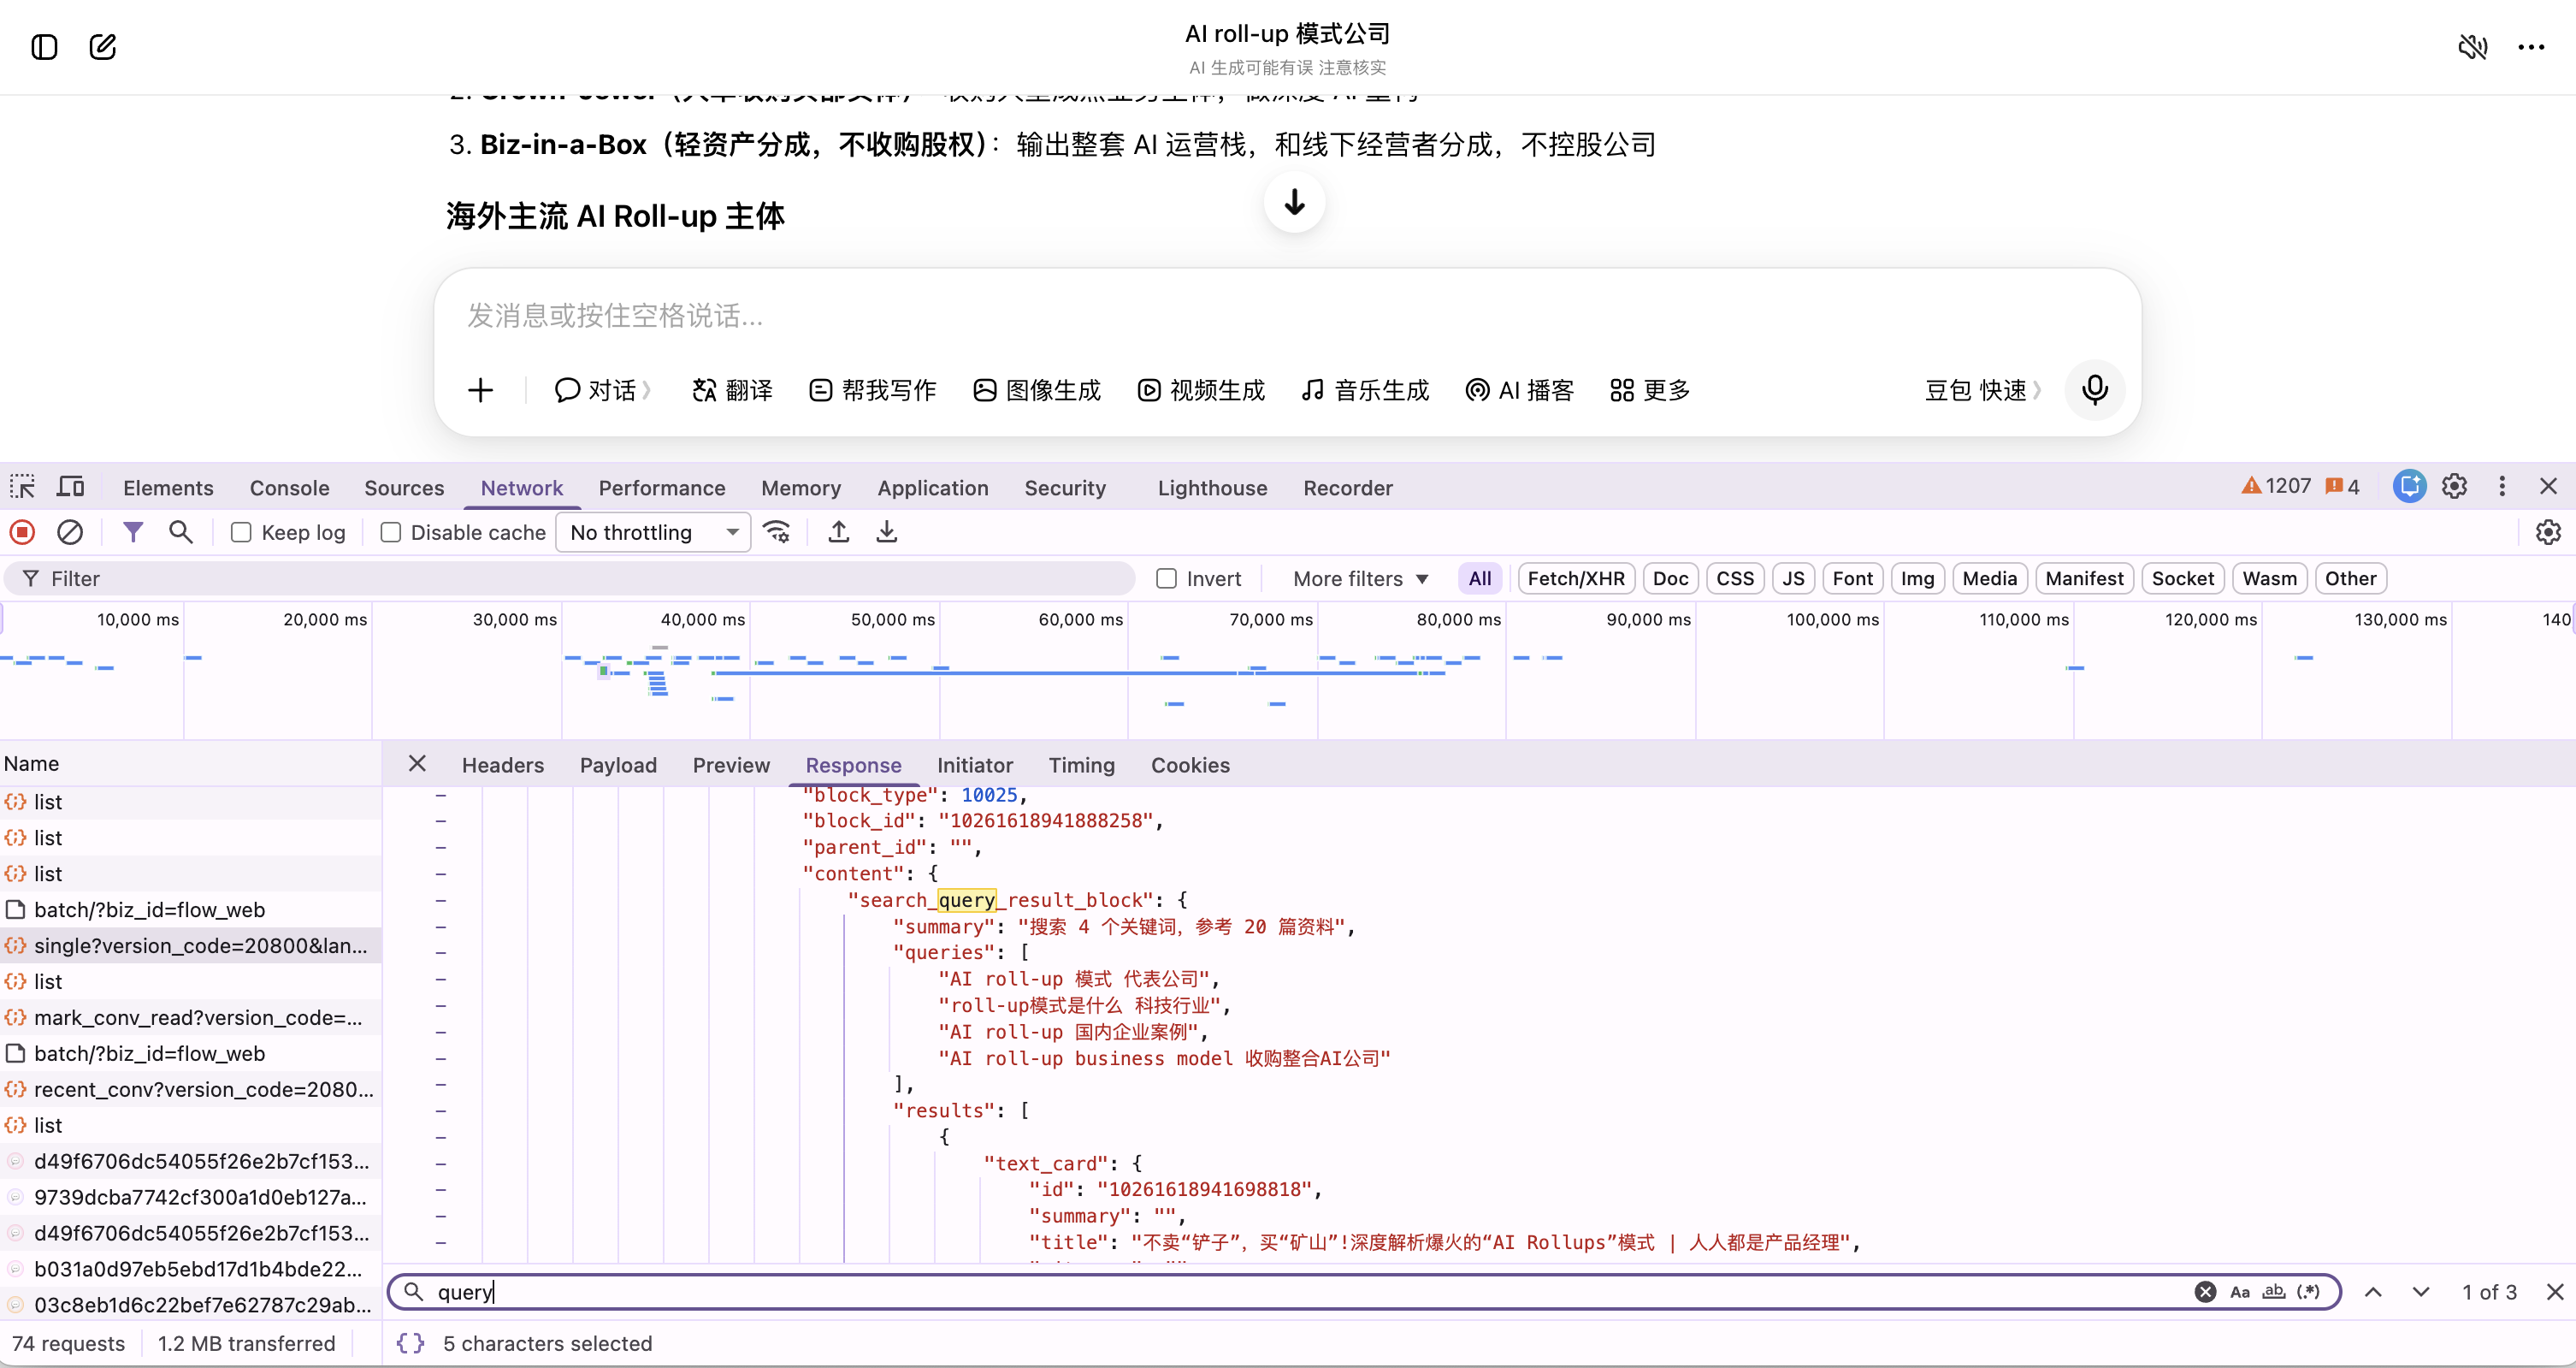Enable the Keep log checkbox
Viewport: 2576px width, 1368px height.
tap(241, 532)
